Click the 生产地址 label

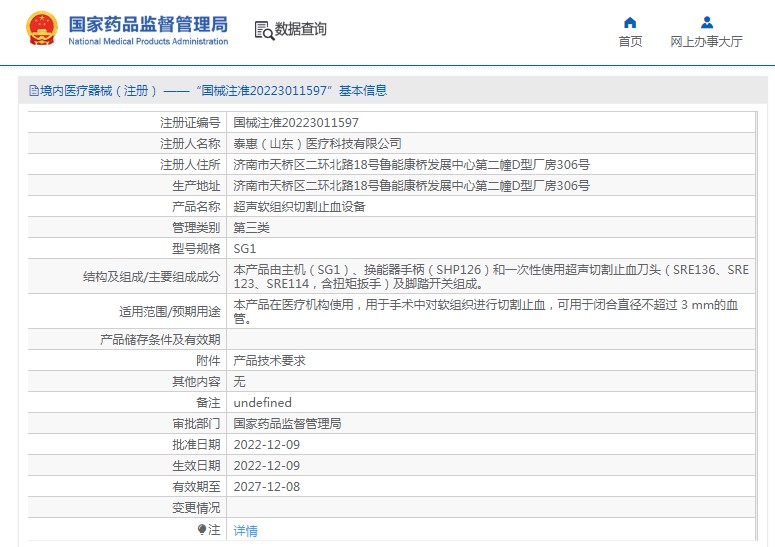tap(196, 186)
